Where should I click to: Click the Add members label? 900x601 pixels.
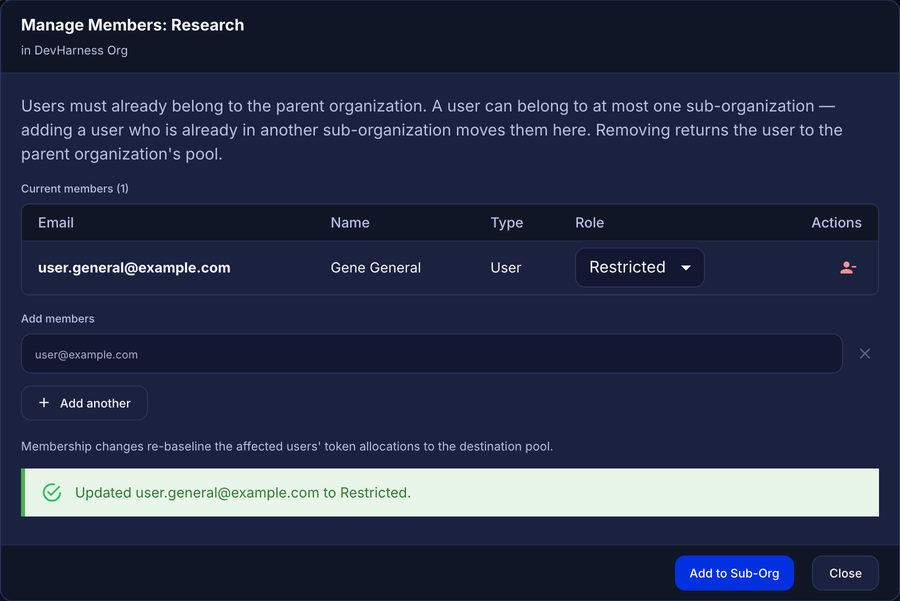point(57,319)
